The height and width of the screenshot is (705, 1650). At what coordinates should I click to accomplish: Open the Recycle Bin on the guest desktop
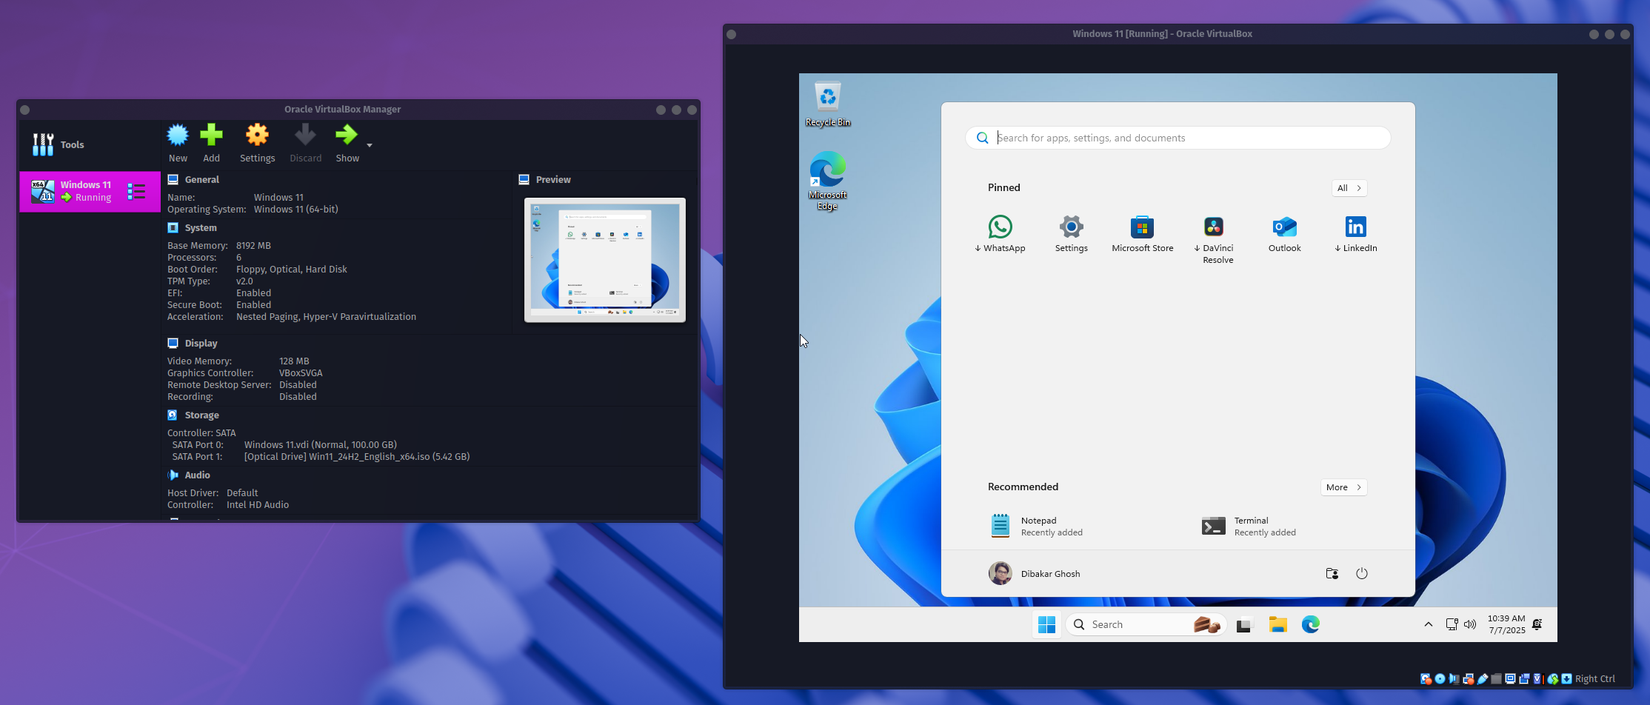point(827,105)
